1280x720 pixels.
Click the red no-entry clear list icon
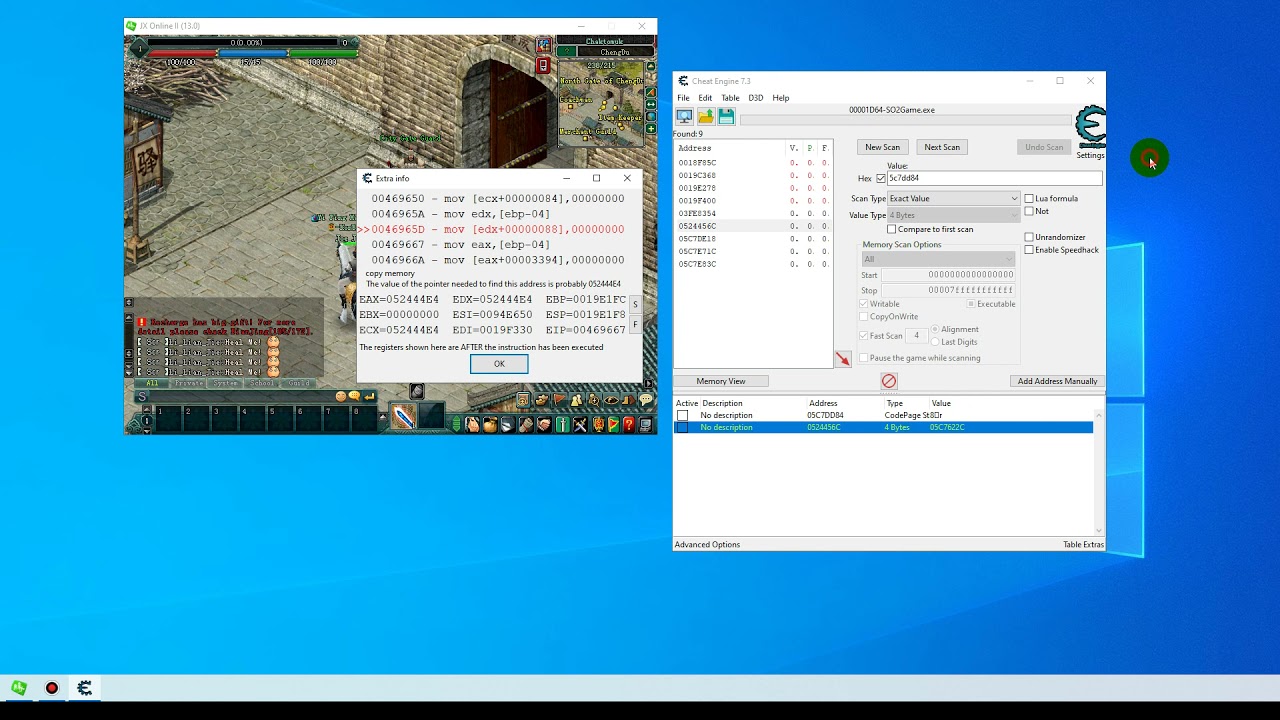coord(889,381)
